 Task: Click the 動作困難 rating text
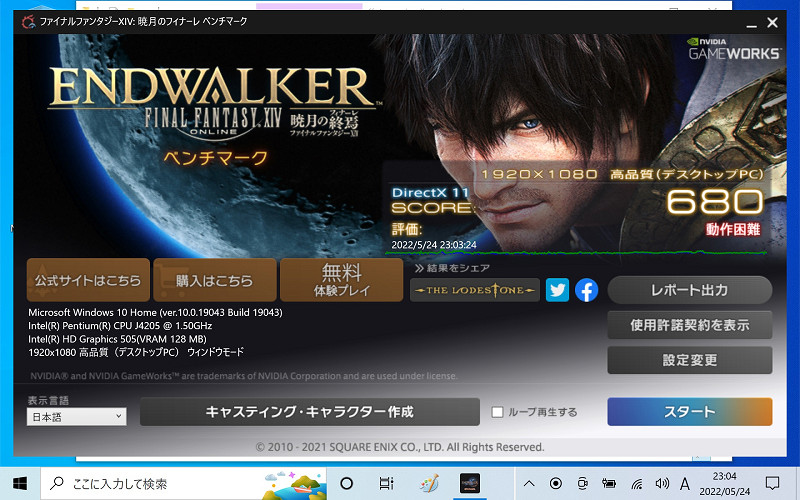pos(733,230)
